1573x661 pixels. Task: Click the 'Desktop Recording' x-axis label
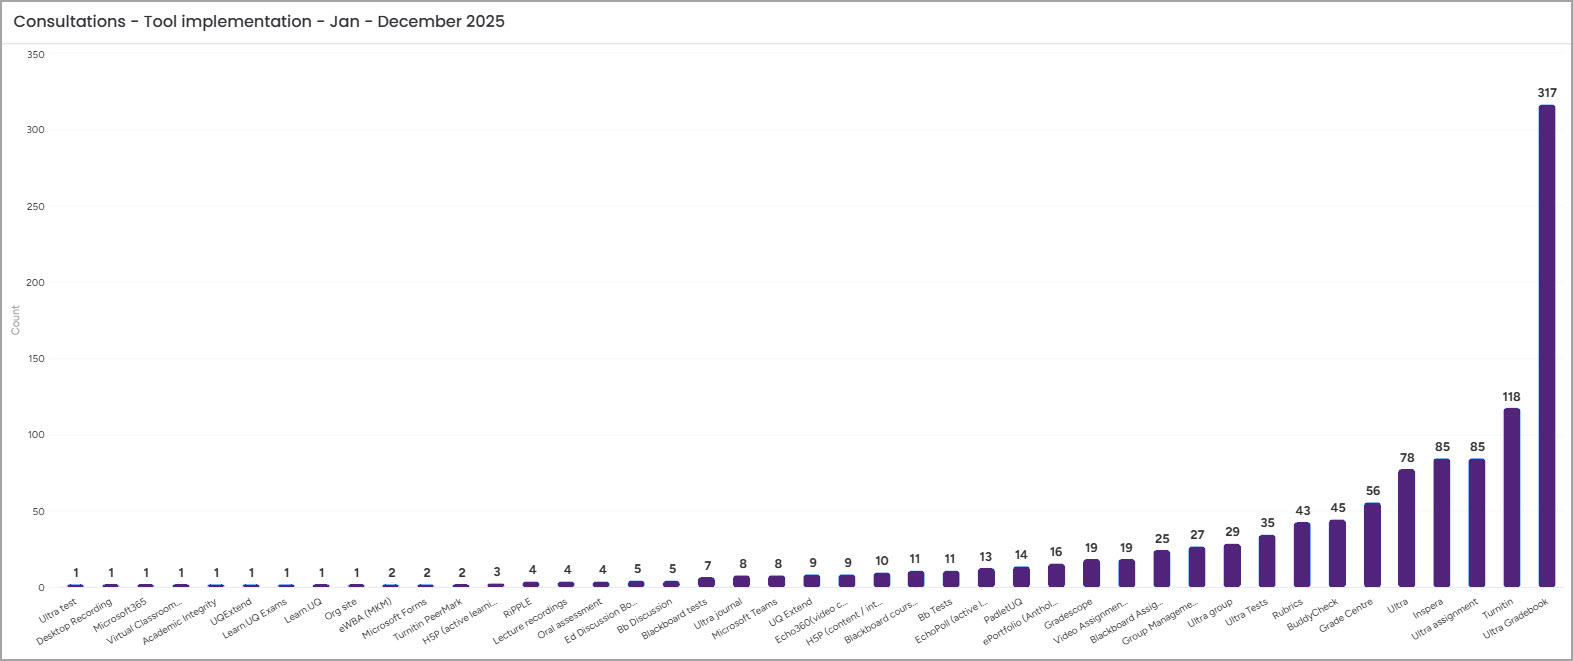[x=75, y=622]
